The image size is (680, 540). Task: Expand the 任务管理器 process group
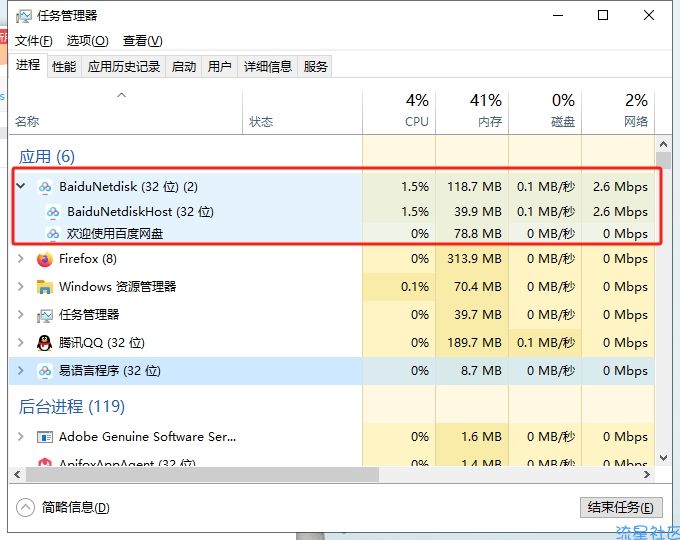tap(20, 315)
